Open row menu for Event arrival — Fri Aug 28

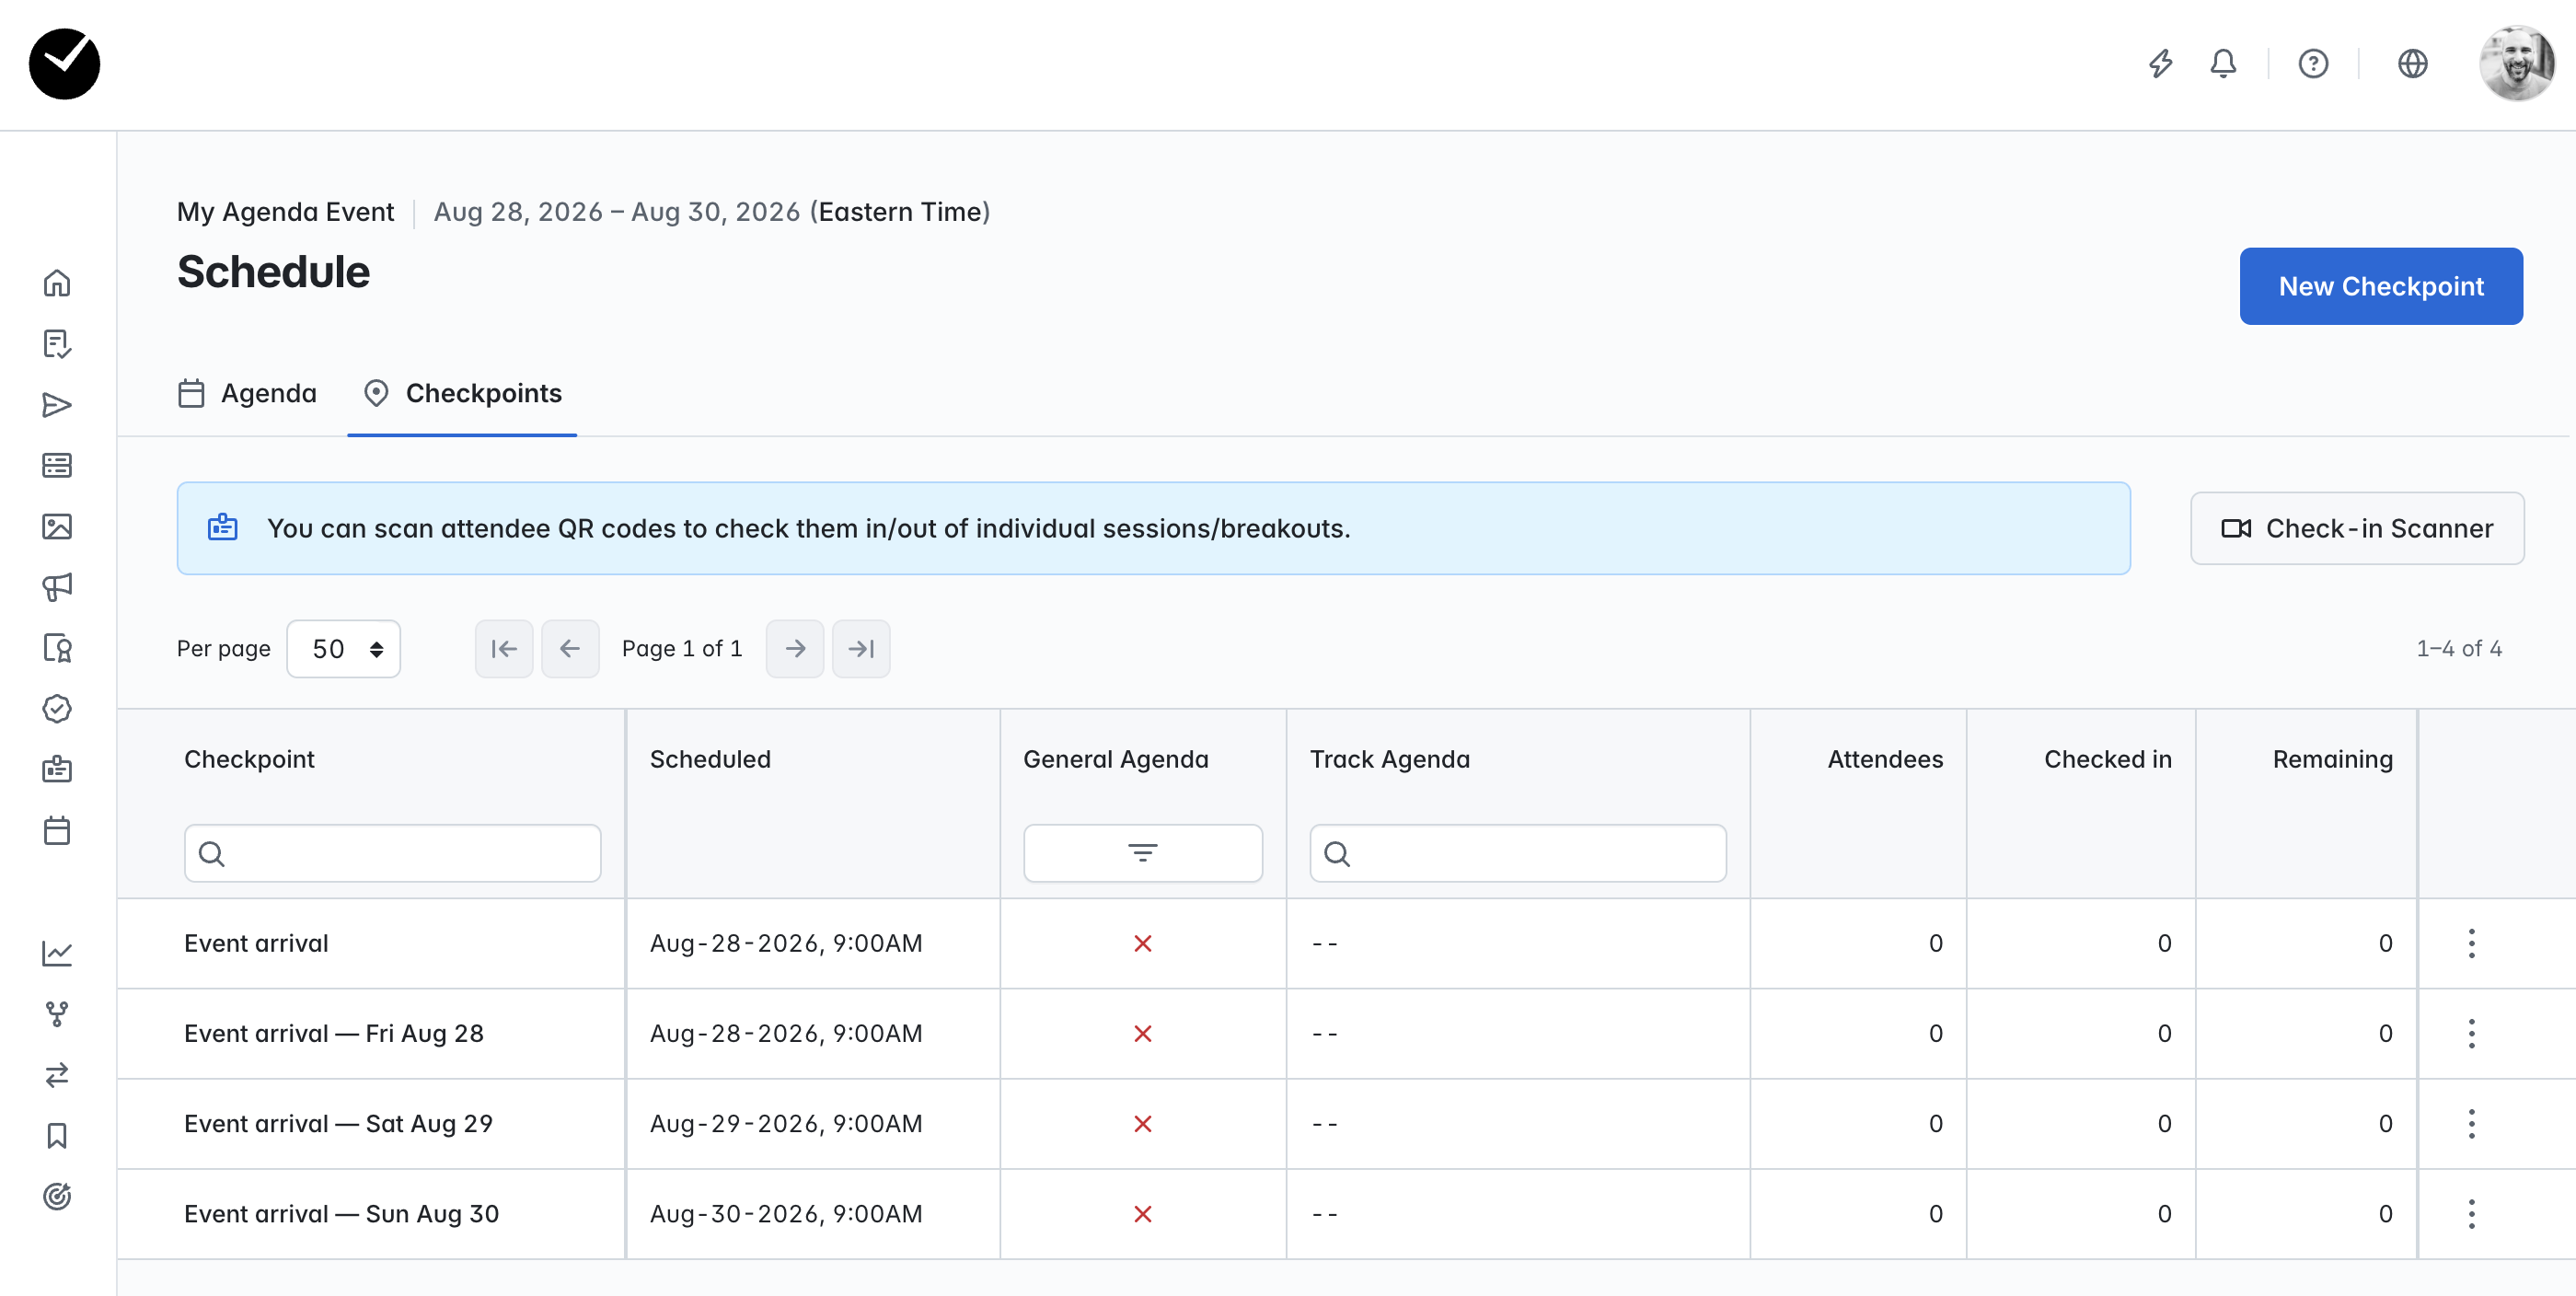[2470, 1033]
